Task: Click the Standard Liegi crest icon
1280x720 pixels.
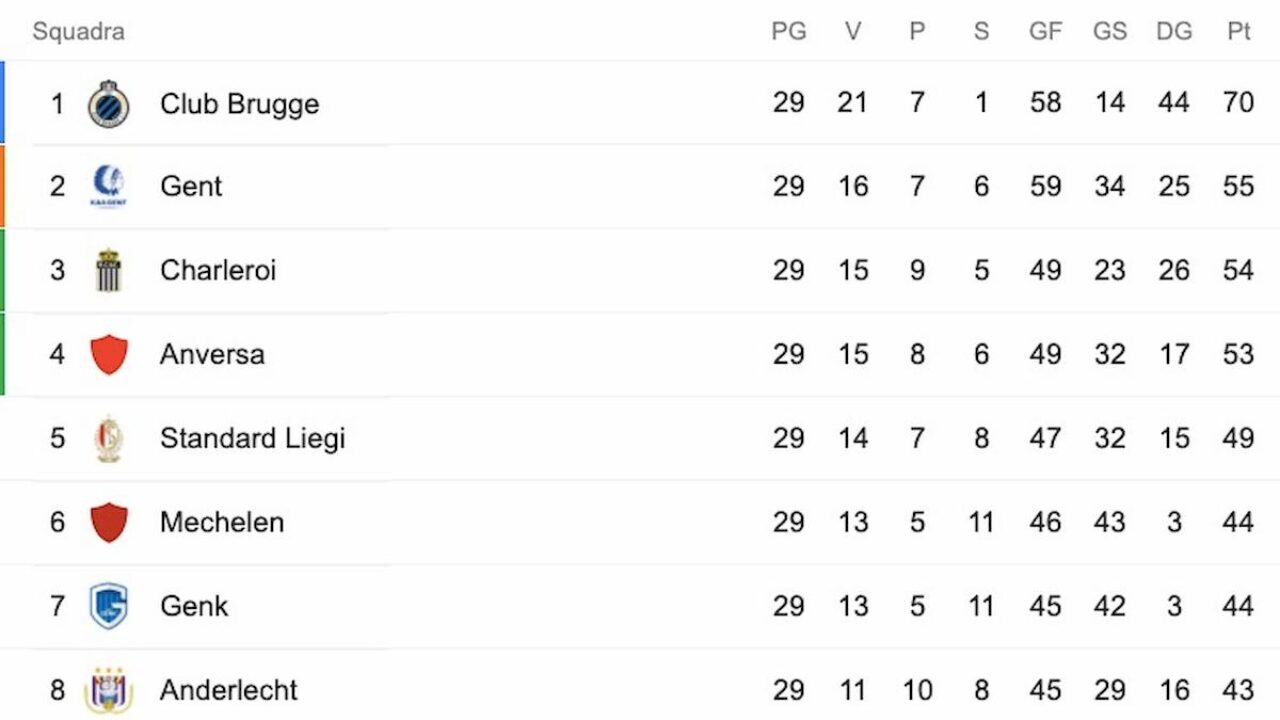Action: tap(108, 438)
